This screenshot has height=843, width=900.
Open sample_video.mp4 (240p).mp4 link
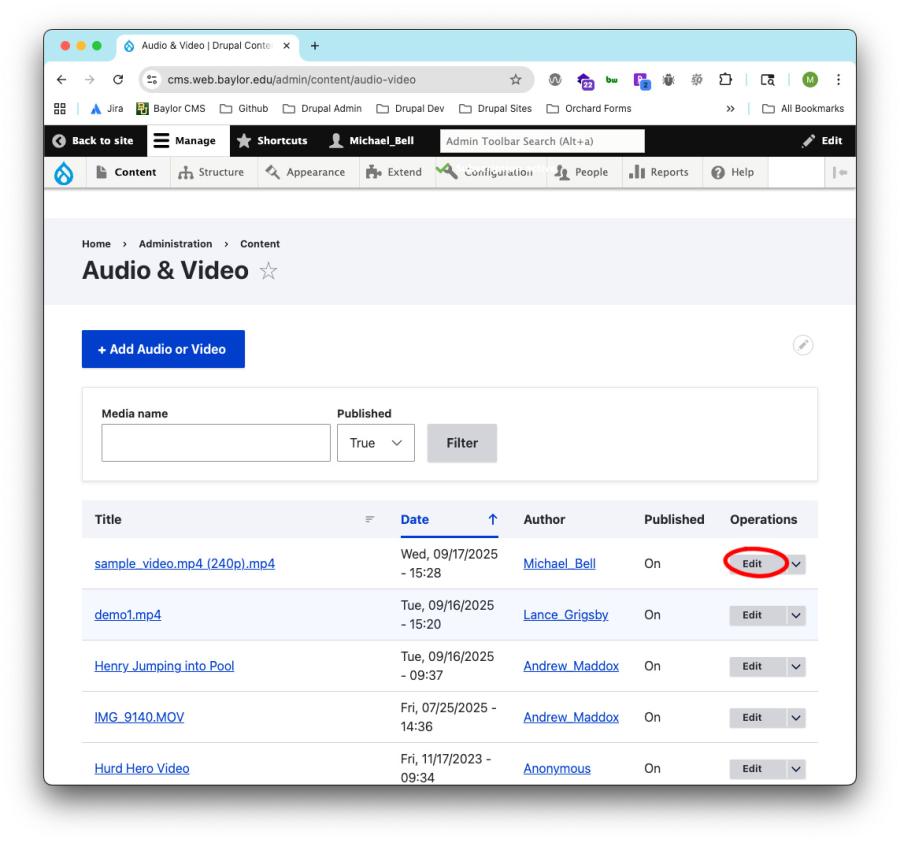click(185, 564)
